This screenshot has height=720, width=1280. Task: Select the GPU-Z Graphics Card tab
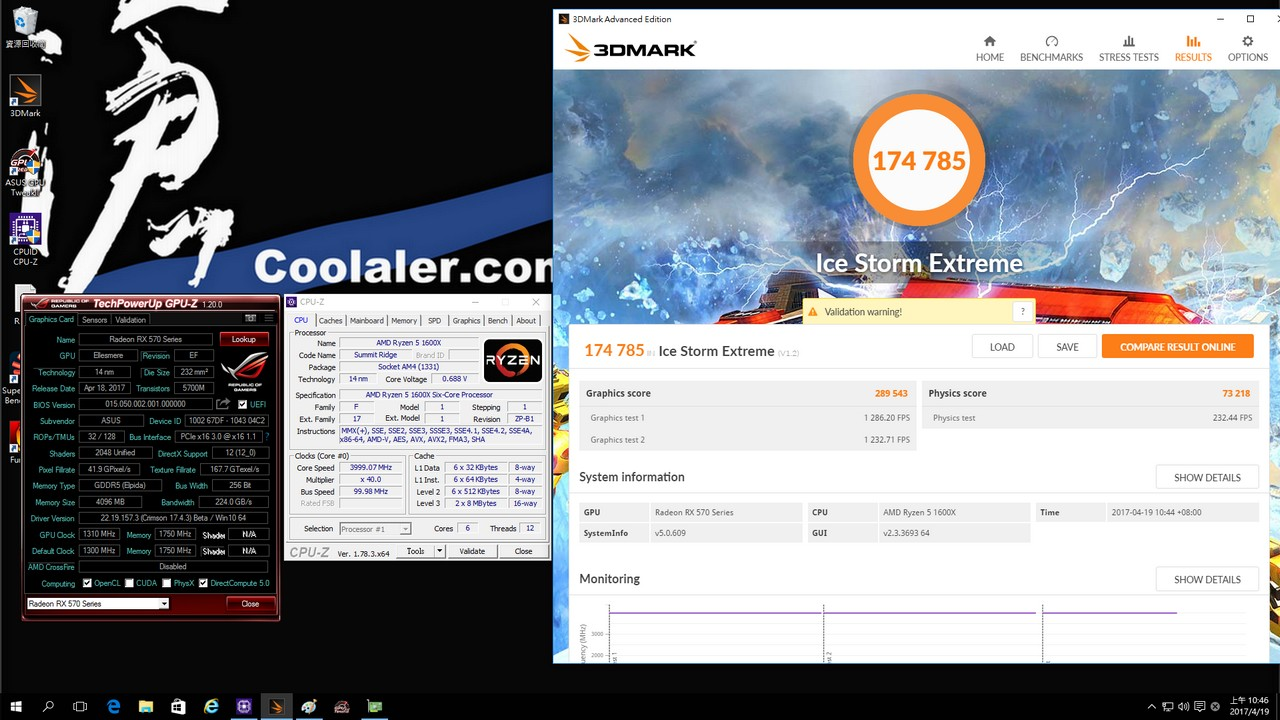pos(51,320)
